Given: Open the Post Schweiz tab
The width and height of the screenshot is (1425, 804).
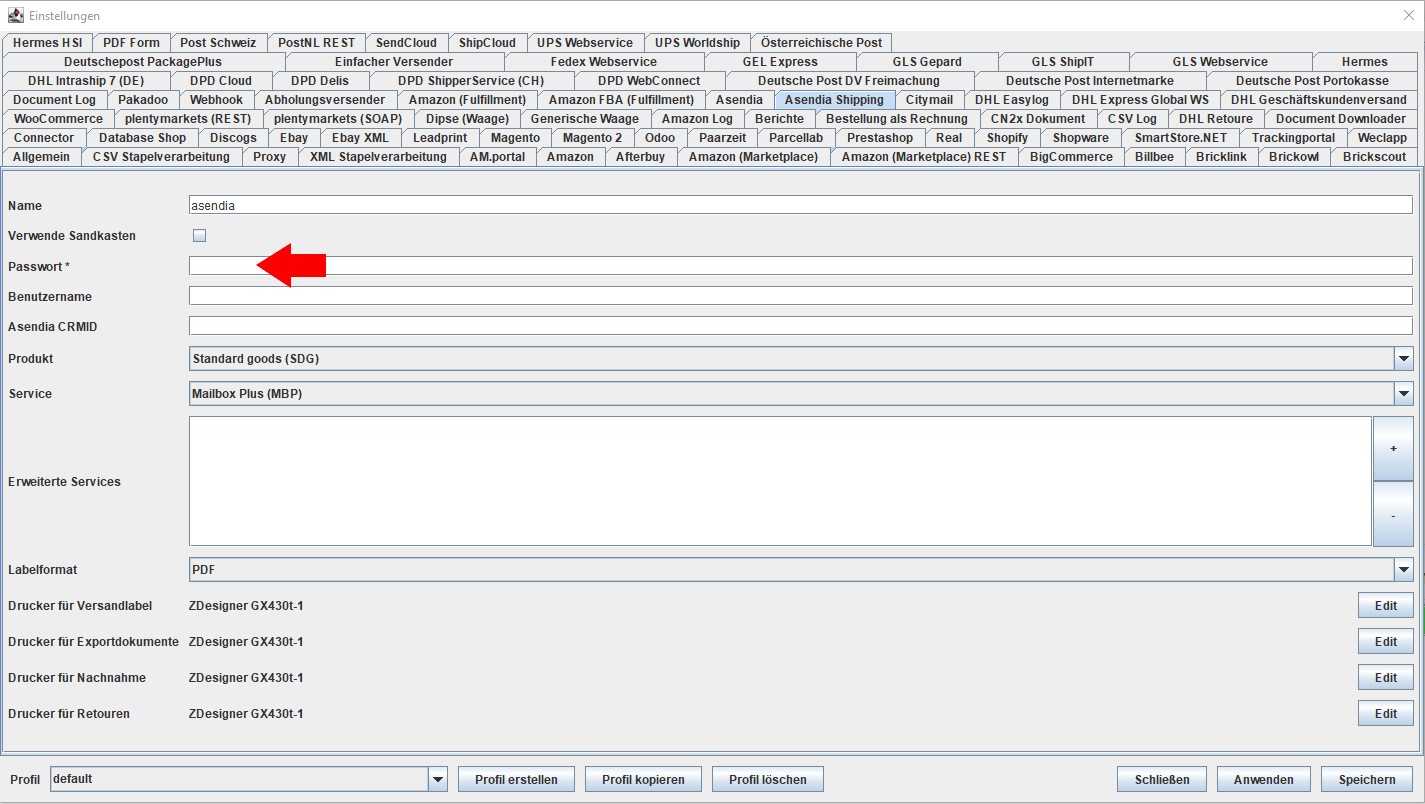Looking at the screenshot, I should 218,43.
